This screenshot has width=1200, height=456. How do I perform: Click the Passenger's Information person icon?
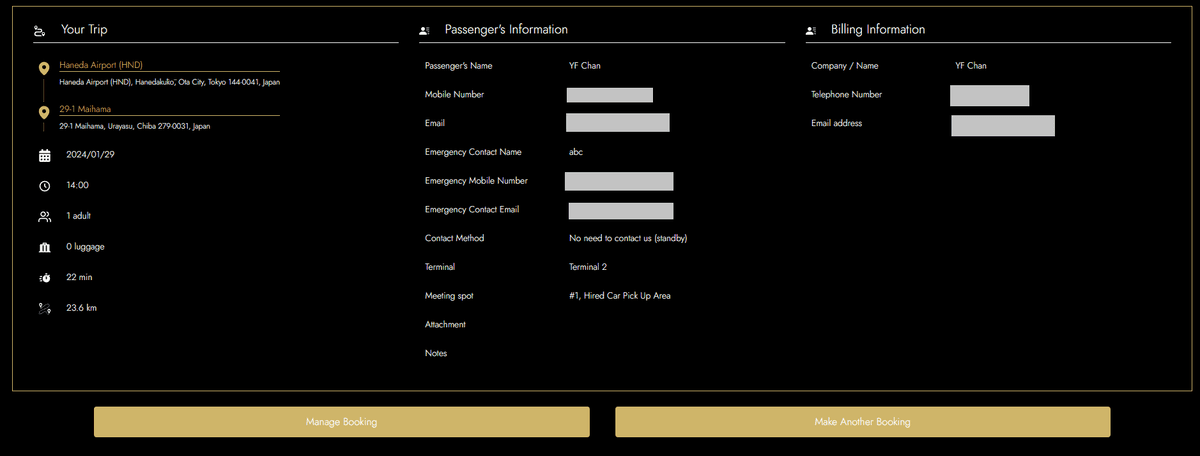pos(425,31)
